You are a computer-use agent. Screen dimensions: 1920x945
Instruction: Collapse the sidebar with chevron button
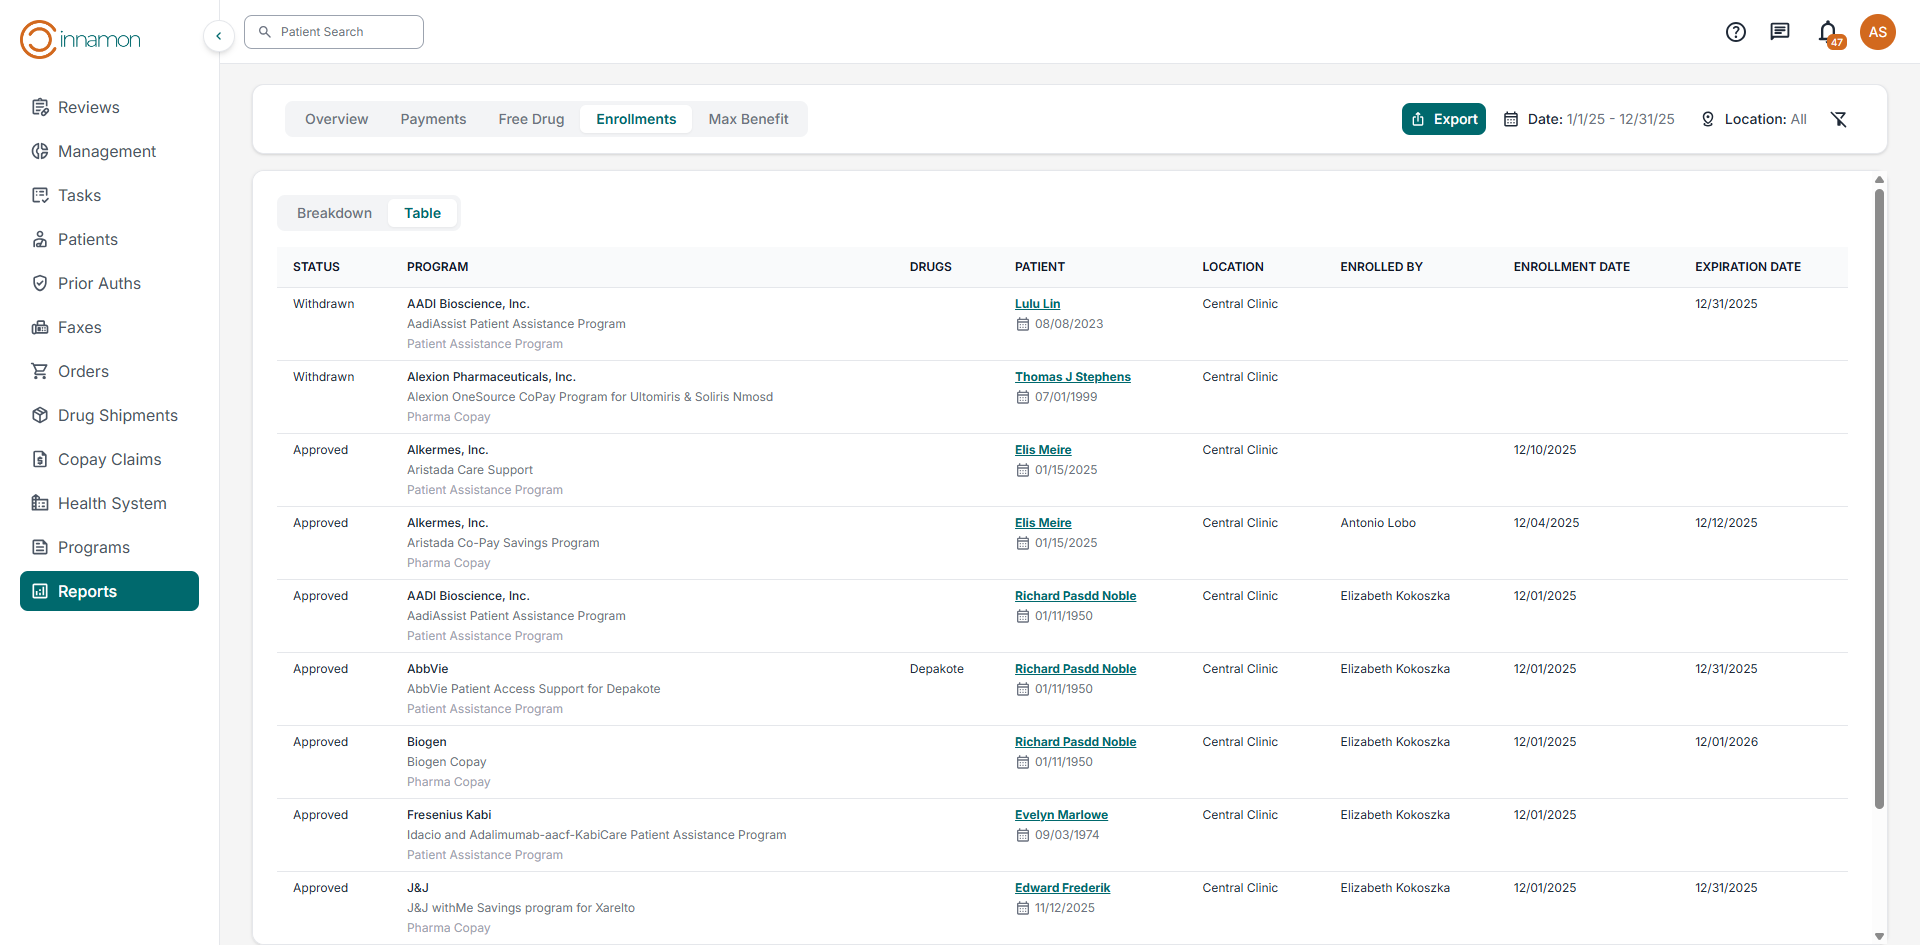click(219, 36)
